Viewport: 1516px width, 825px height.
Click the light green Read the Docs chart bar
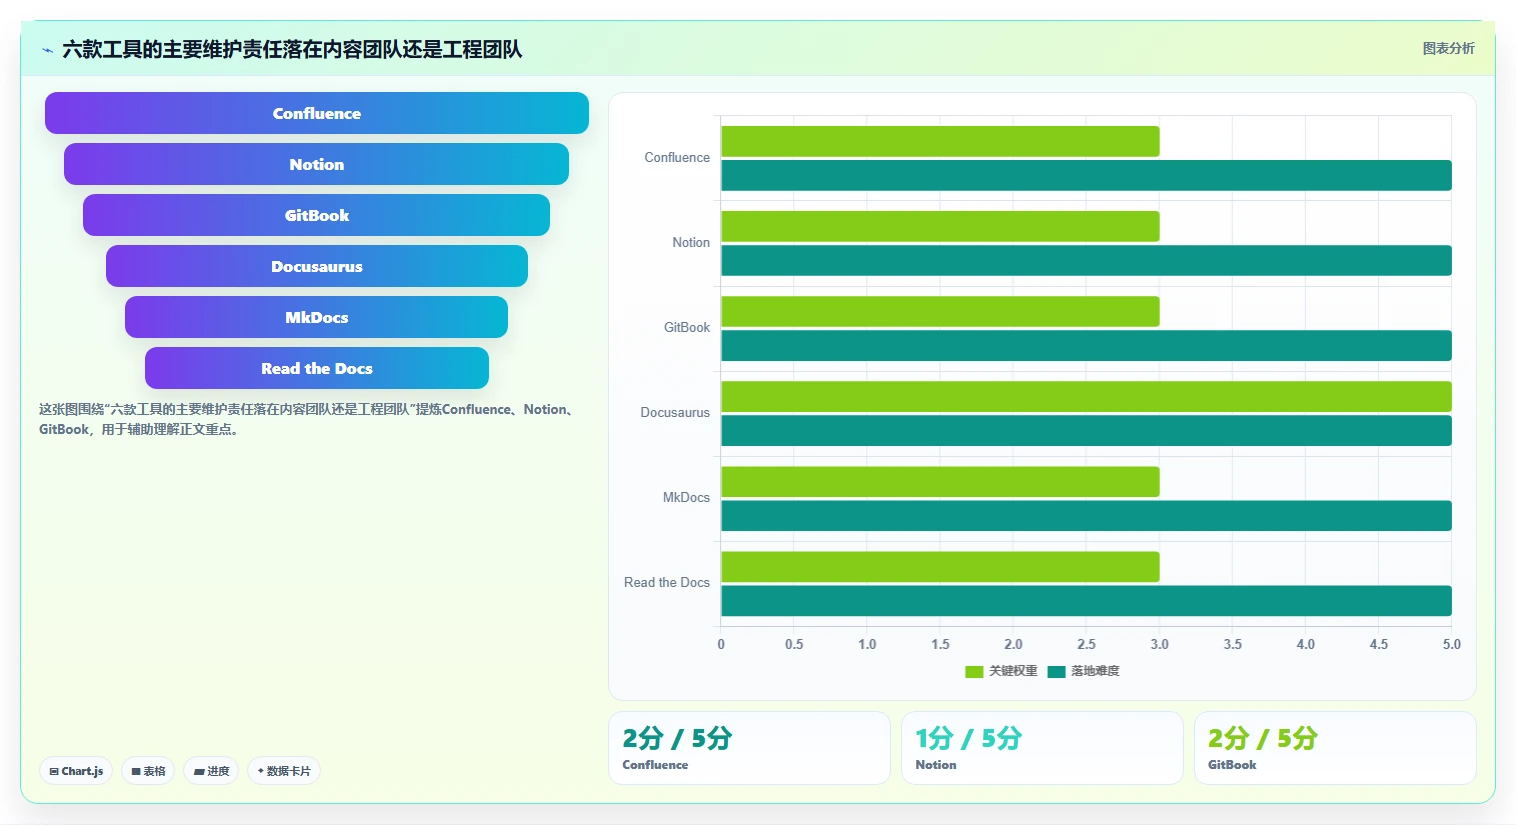[940, 566]
